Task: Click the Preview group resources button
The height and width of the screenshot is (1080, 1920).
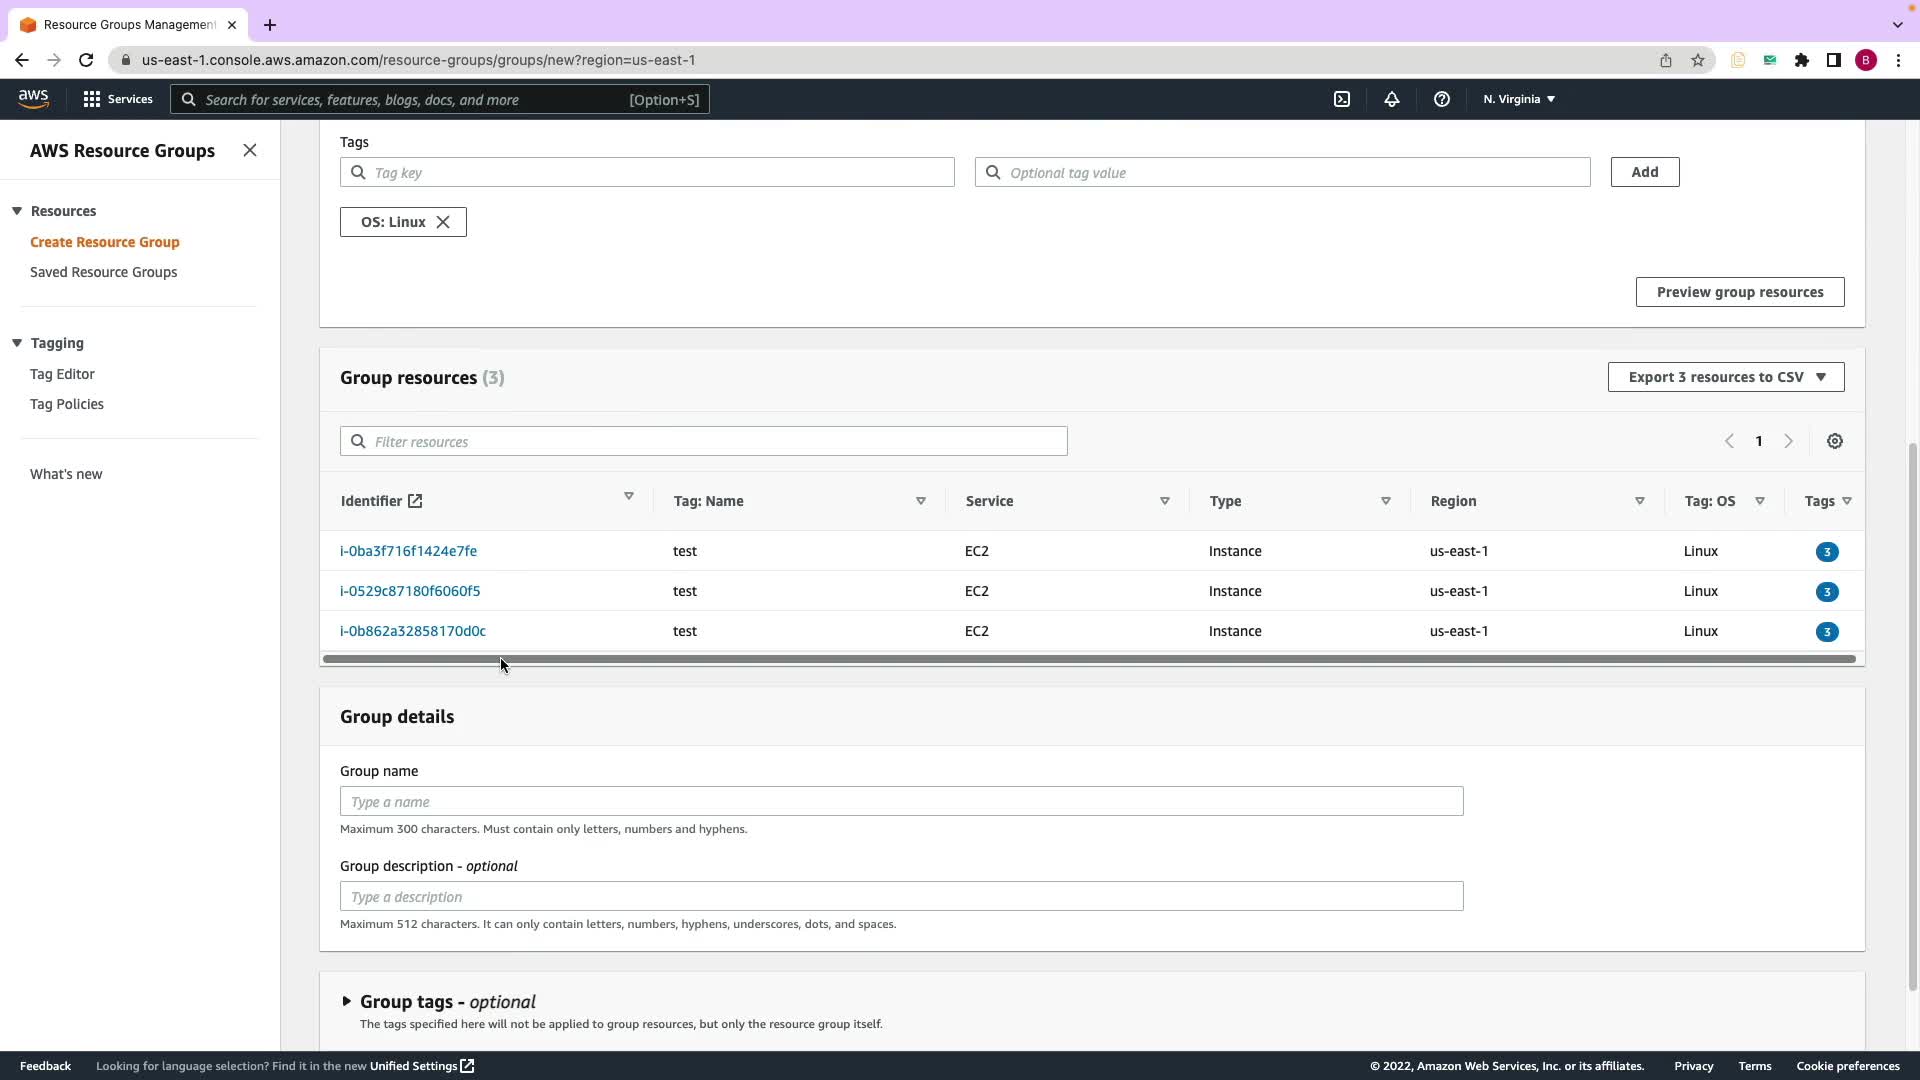Action: (x=1739, y=292)
